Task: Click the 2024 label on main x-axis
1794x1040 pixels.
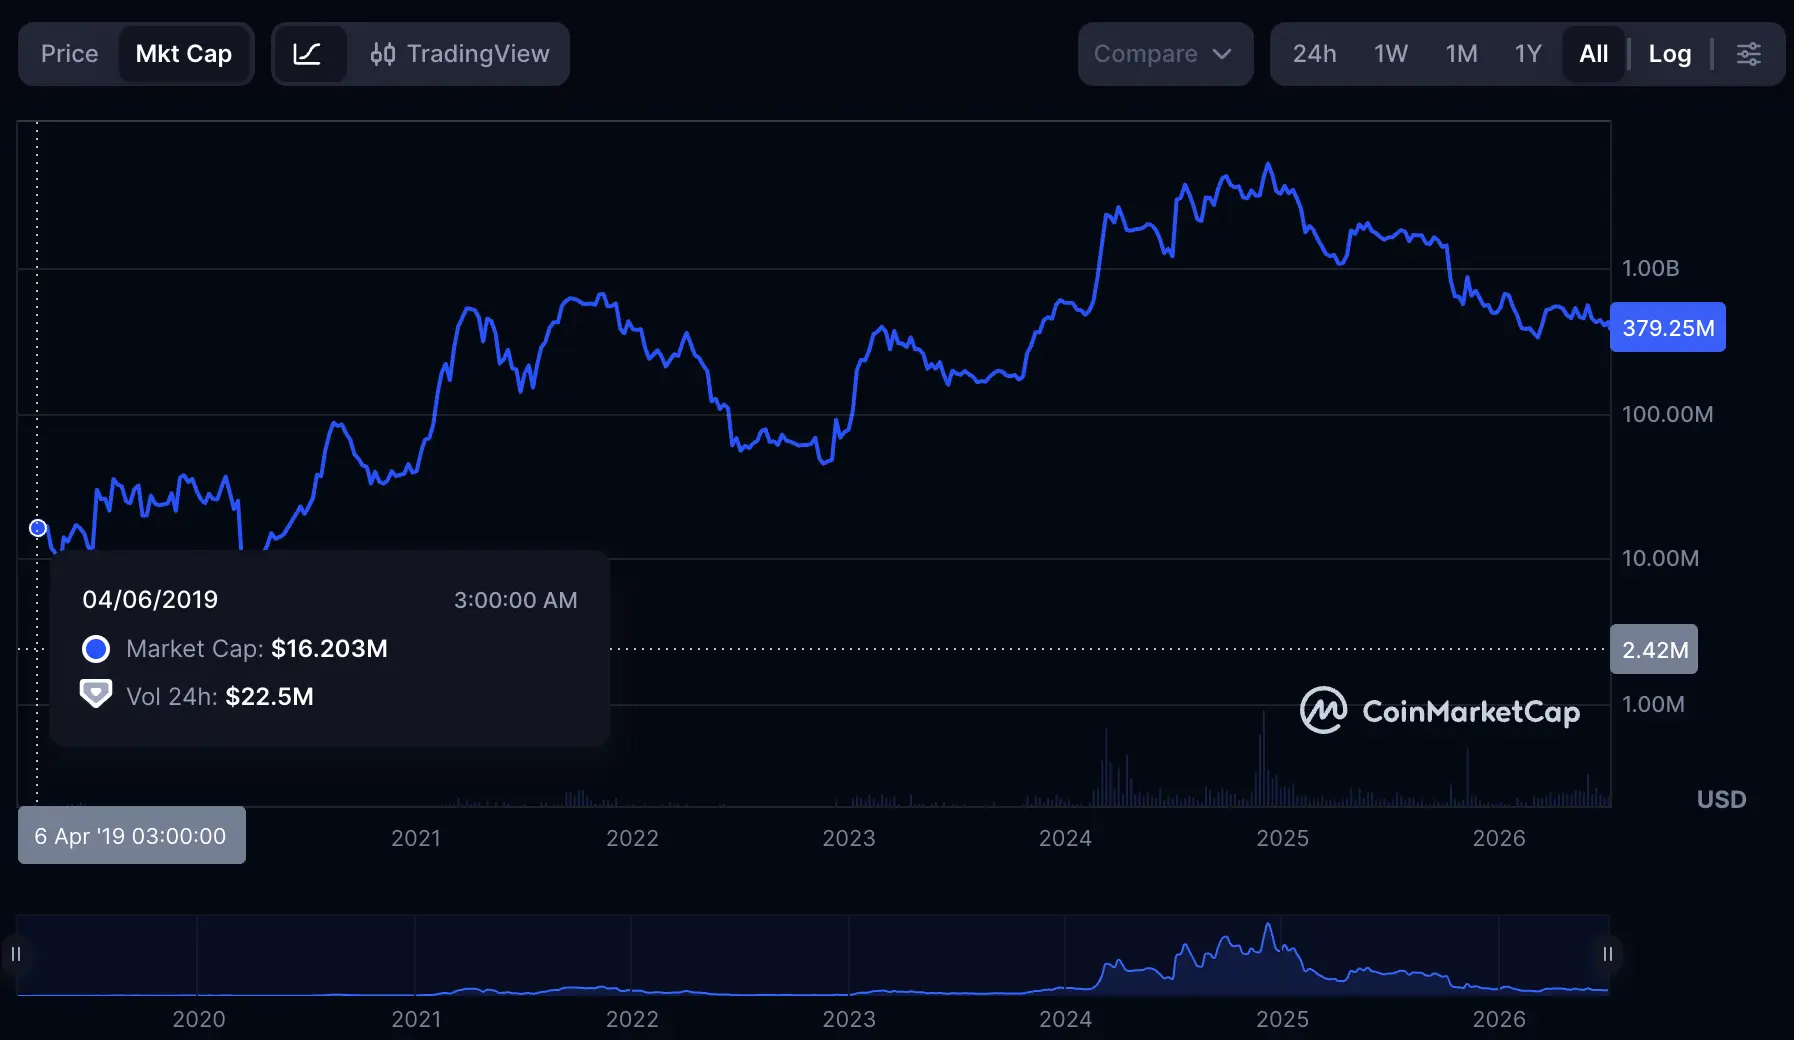Action: click(x=1065, y=838)
